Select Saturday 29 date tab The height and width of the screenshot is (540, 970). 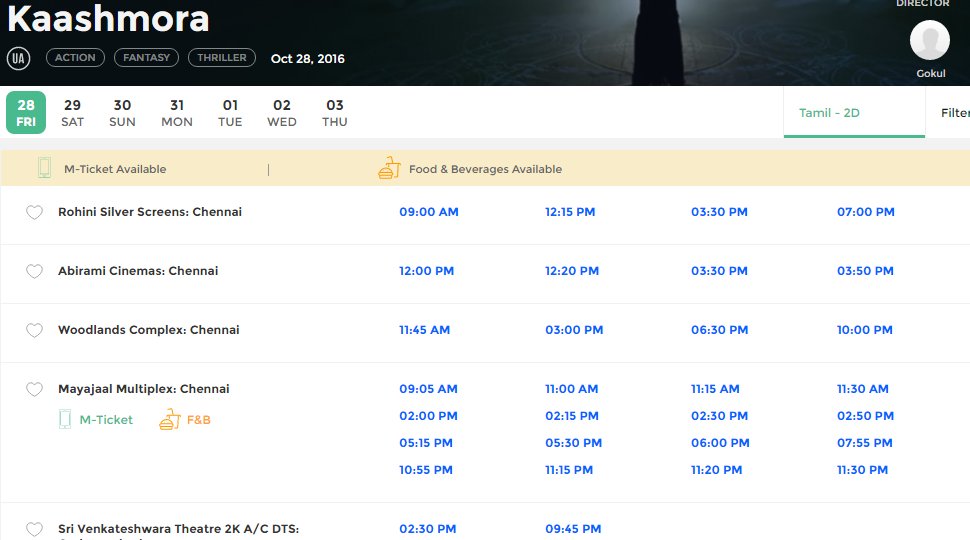(72, 113)
